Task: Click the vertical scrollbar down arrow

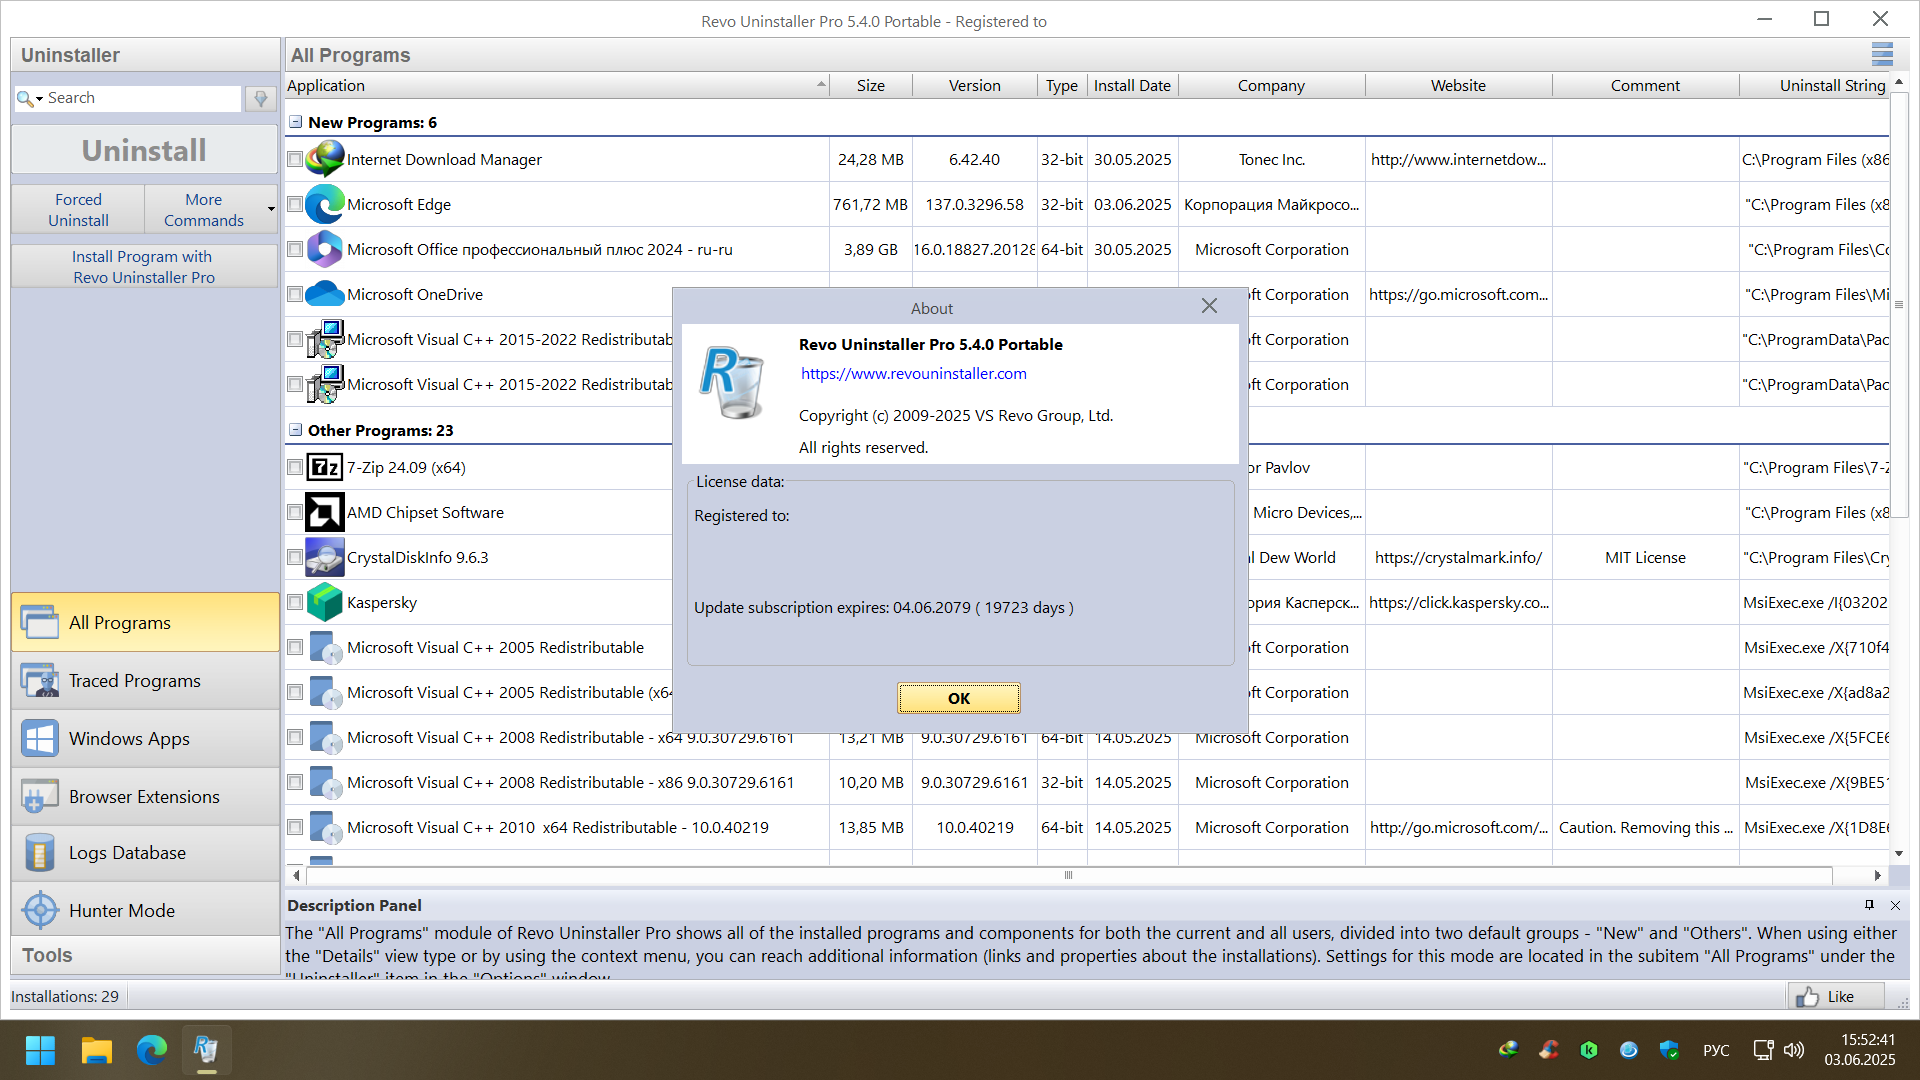Action: (x=1899, y=853)
